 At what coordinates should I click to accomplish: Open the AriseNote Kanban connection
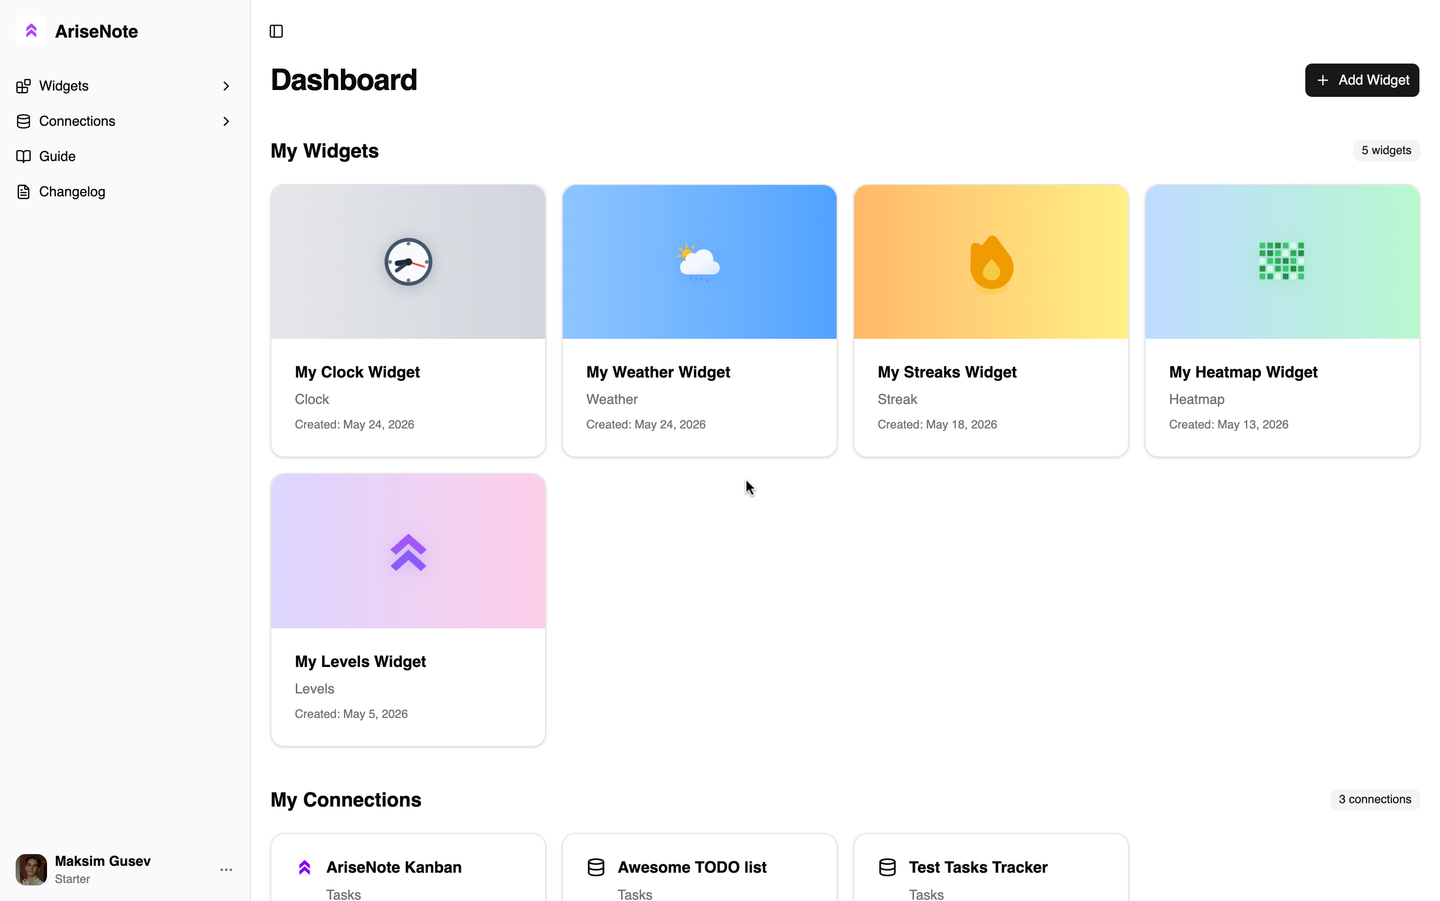tap(408, 868)
